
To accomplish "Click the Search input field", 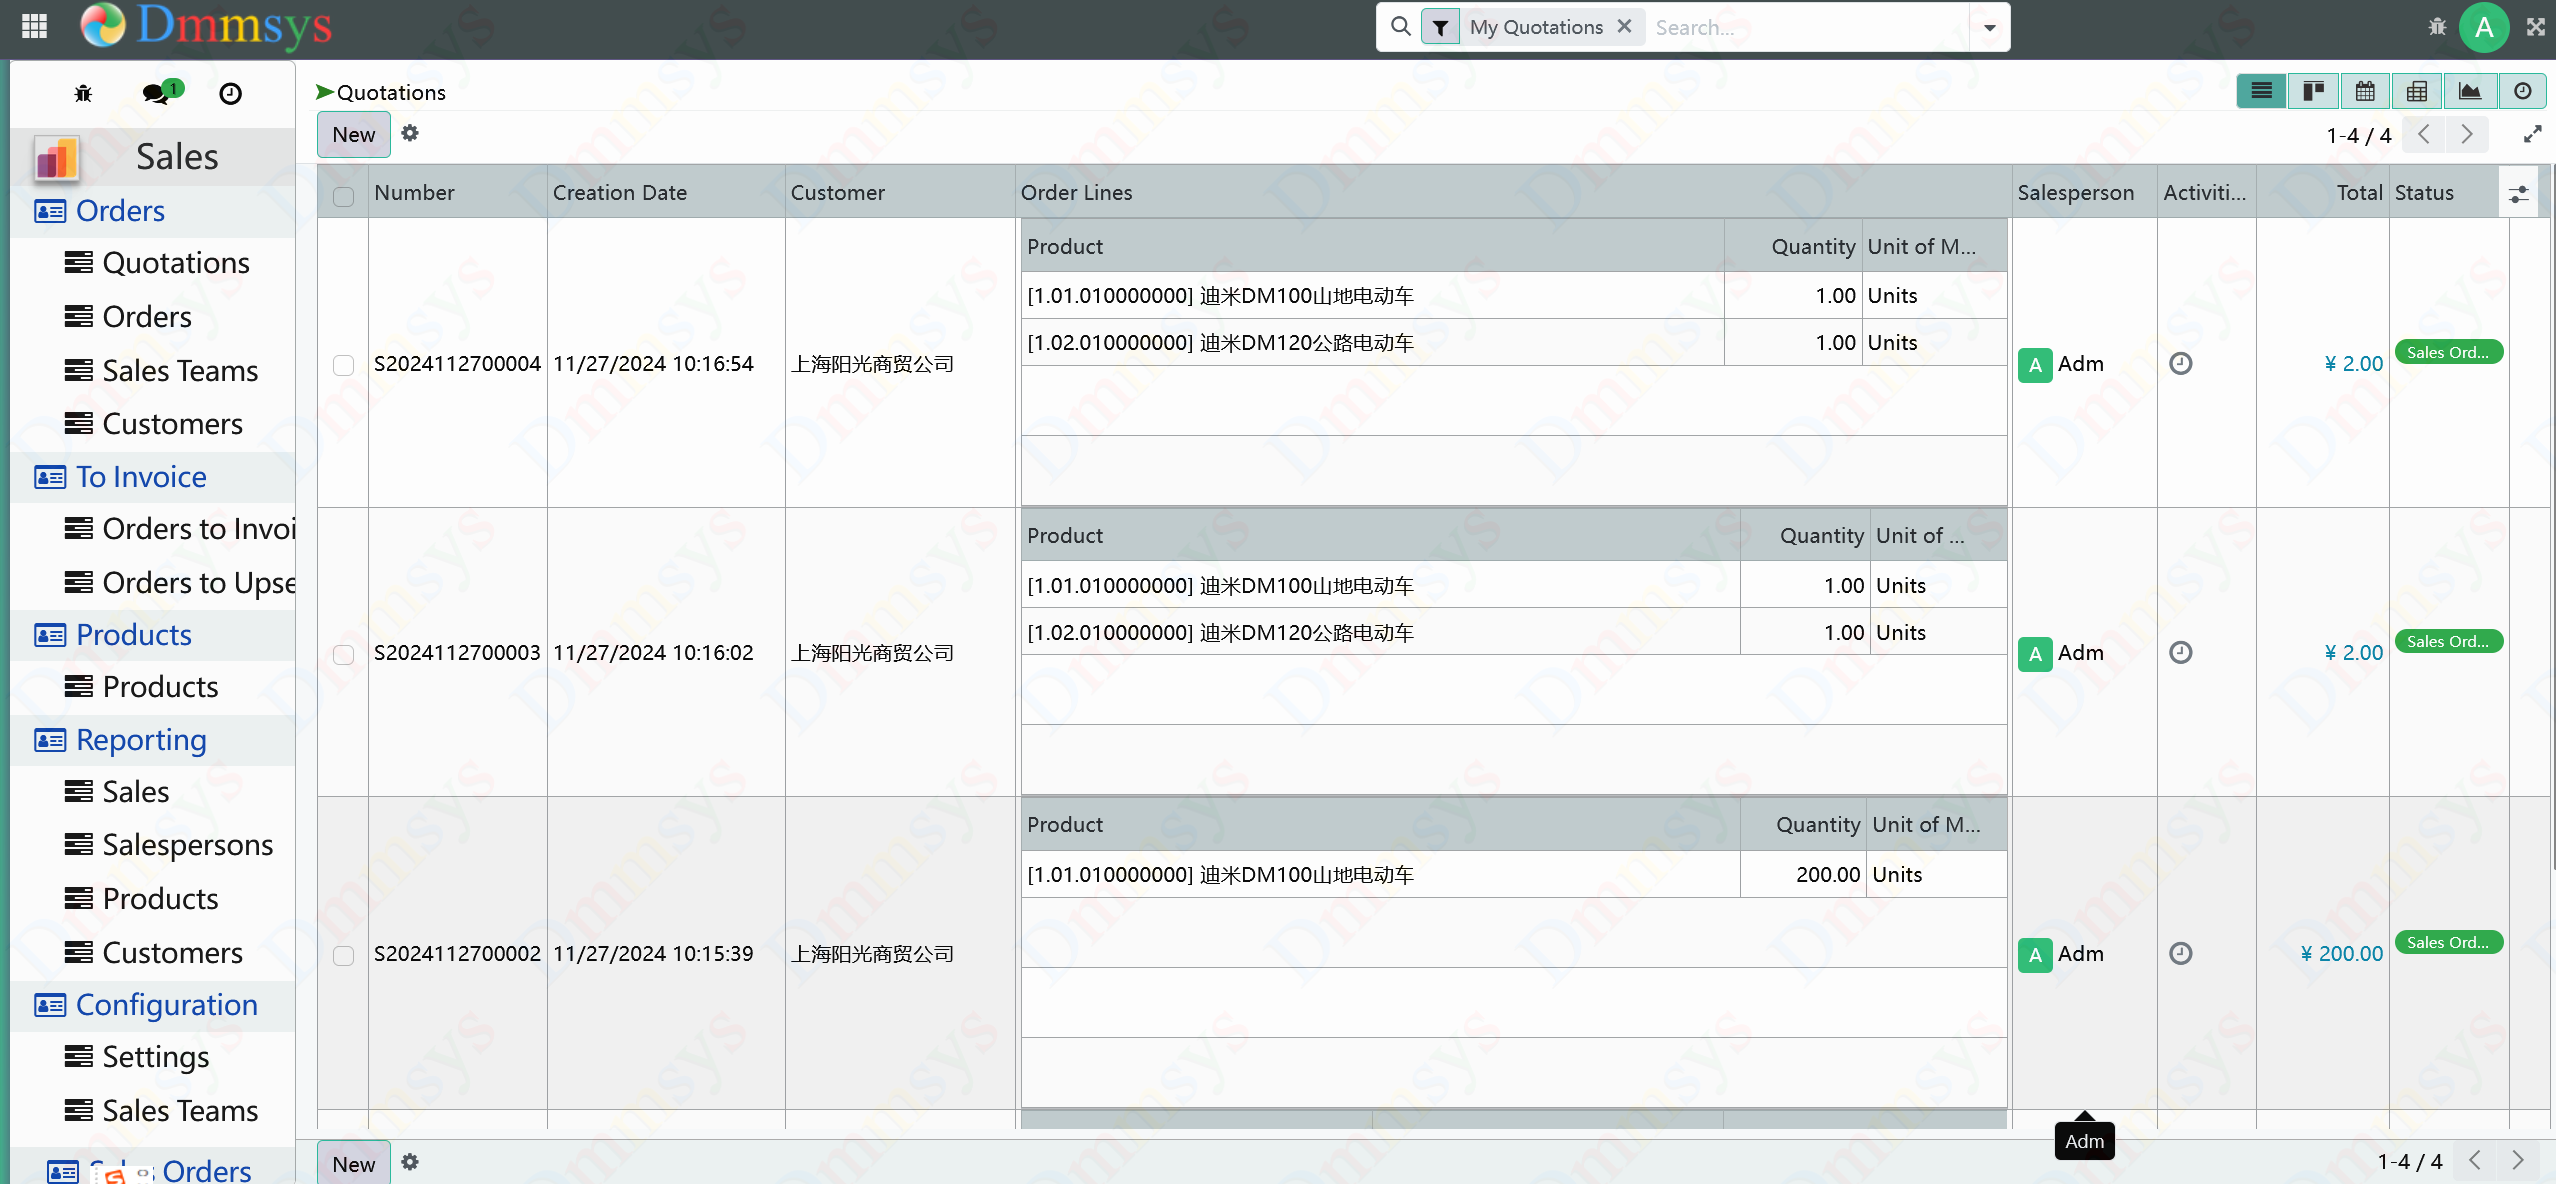I will (x=1808, y=28).
